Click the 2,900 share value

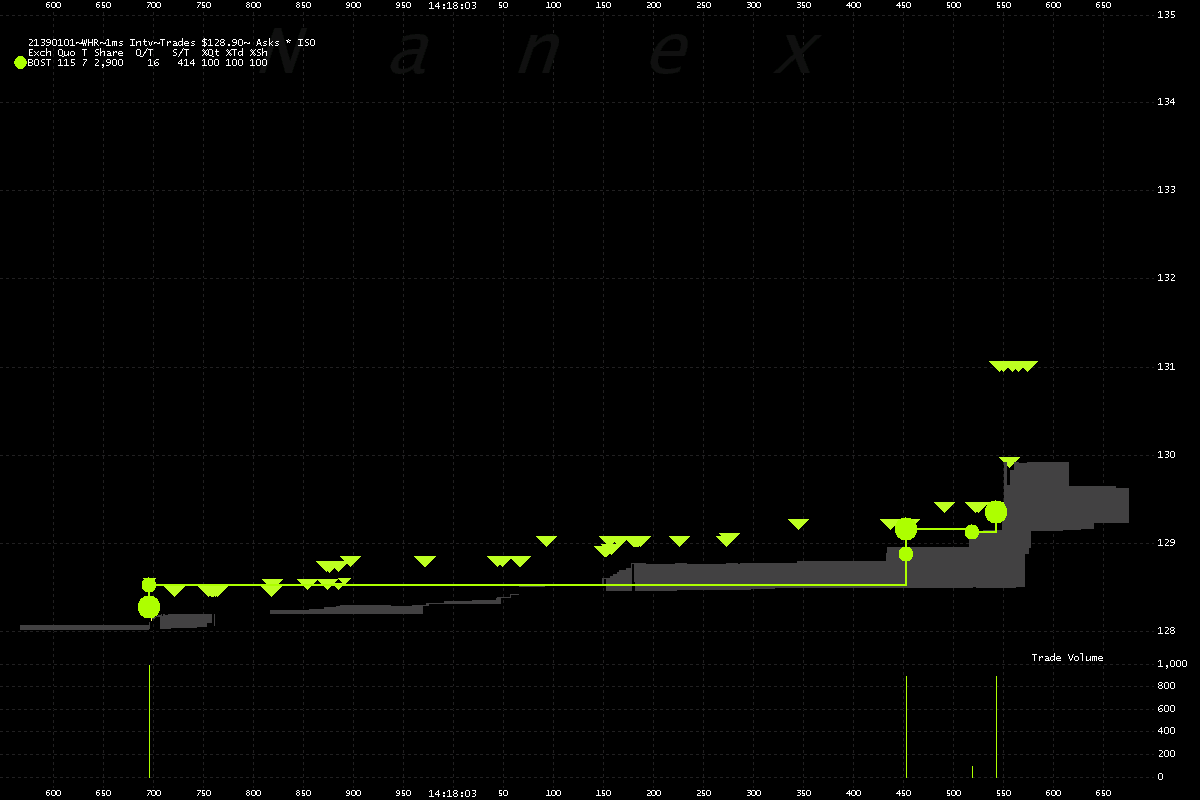109,62
